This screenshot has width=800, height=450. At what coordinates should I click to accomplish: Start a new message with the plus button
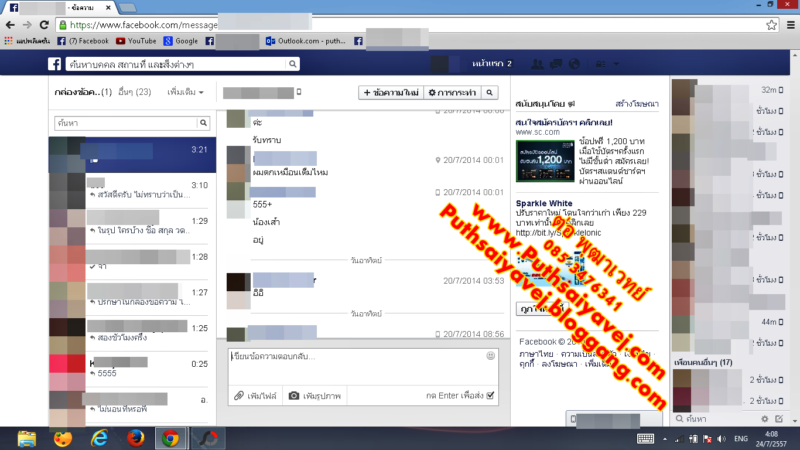pyautogui.click(x=391, y=92)
